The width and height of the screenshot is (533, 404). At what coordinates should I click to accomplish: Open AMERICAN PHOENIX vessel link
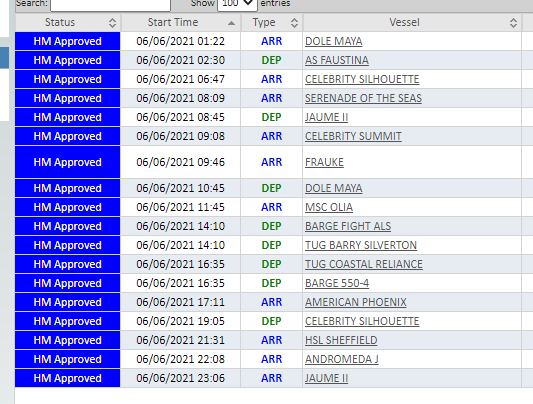pyautogui.click(x=356, y=302)
